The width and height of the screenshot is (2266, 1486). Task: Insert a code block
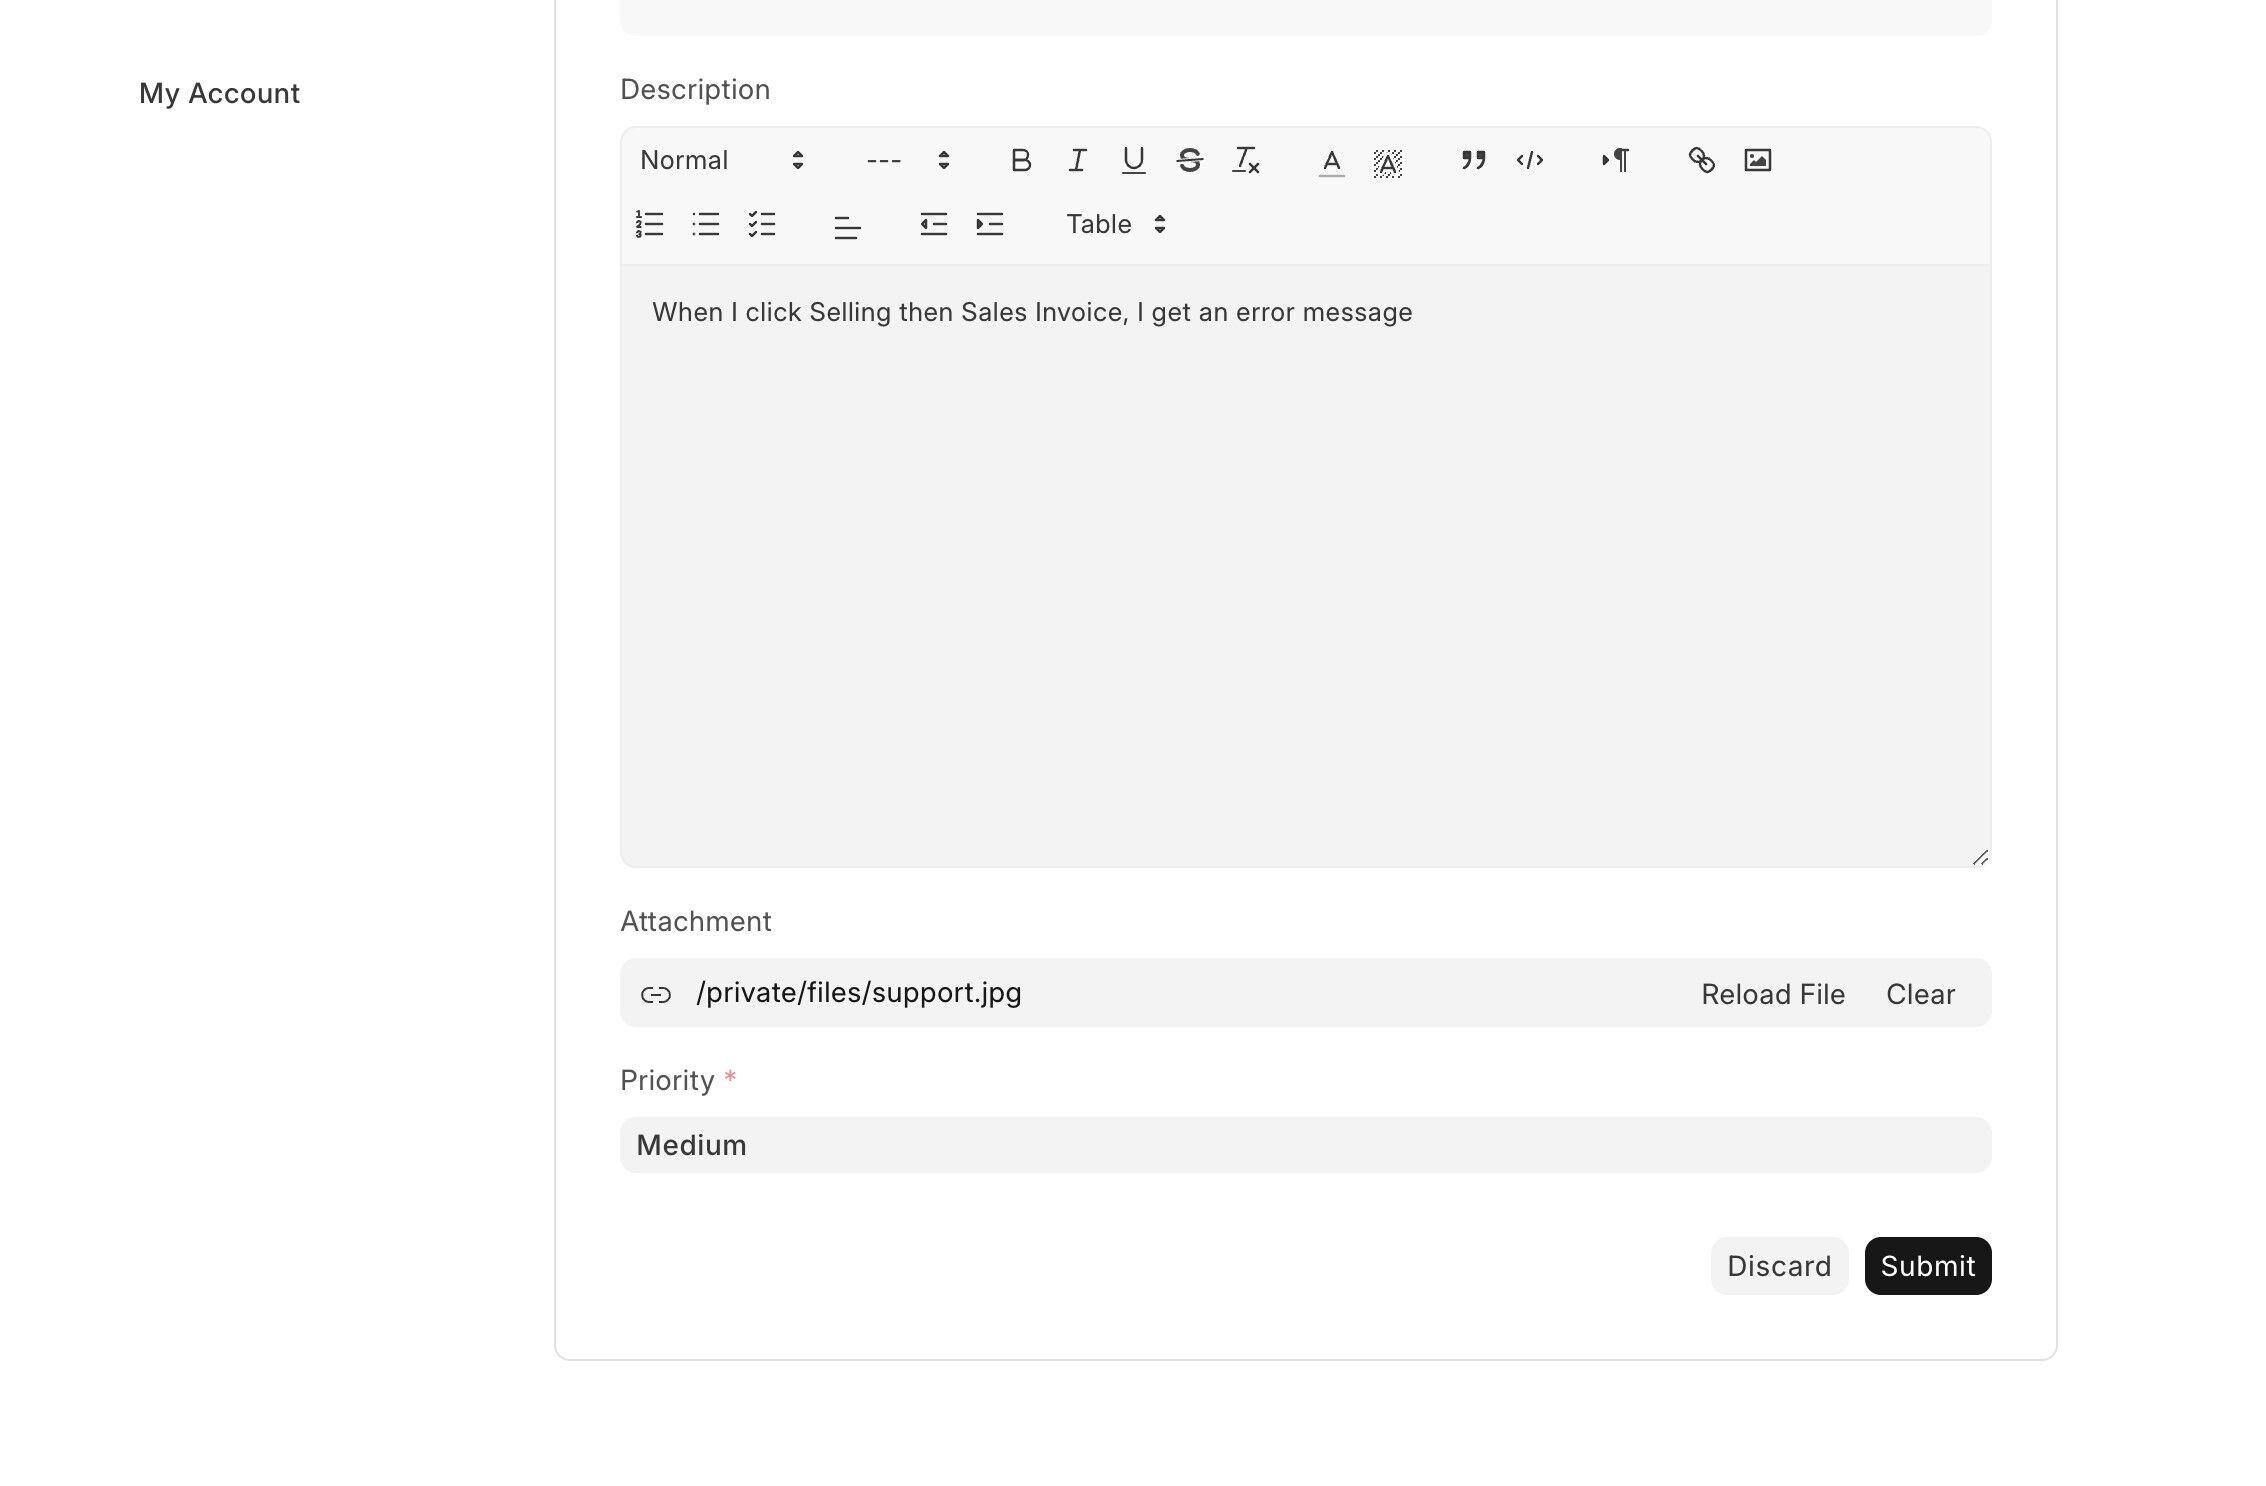coord(1529,160)
